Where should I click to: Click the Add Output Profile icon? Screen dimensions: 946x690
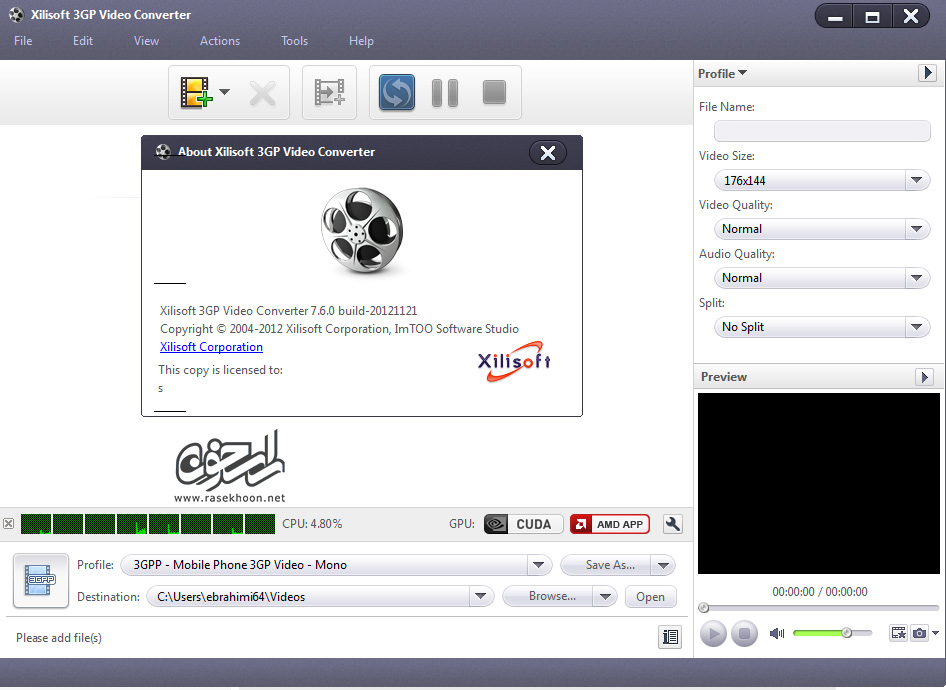(329, 93)
